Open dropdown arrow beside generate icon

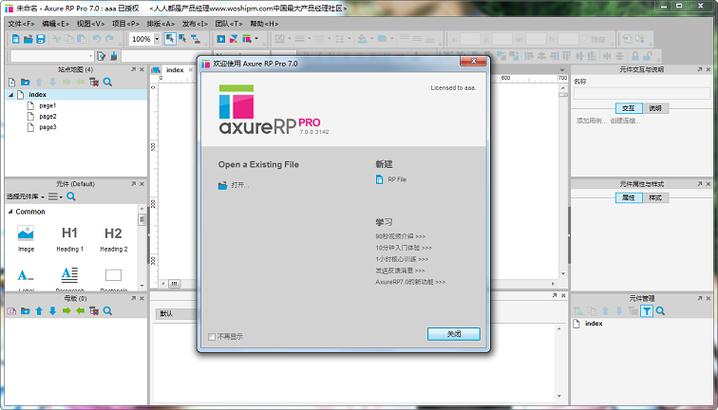256,39
